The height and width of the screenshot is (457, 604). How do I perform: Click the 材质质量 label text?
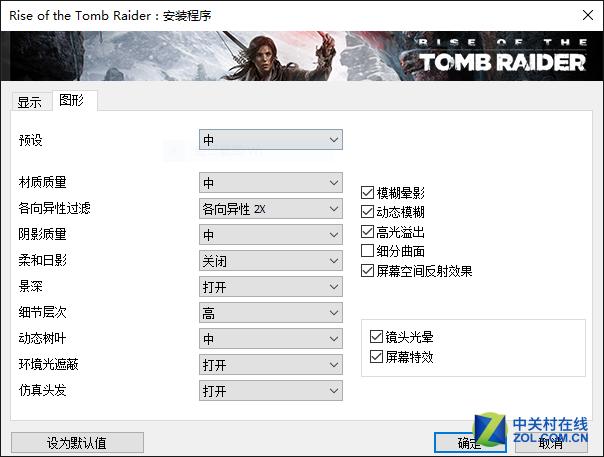point(42,182)
